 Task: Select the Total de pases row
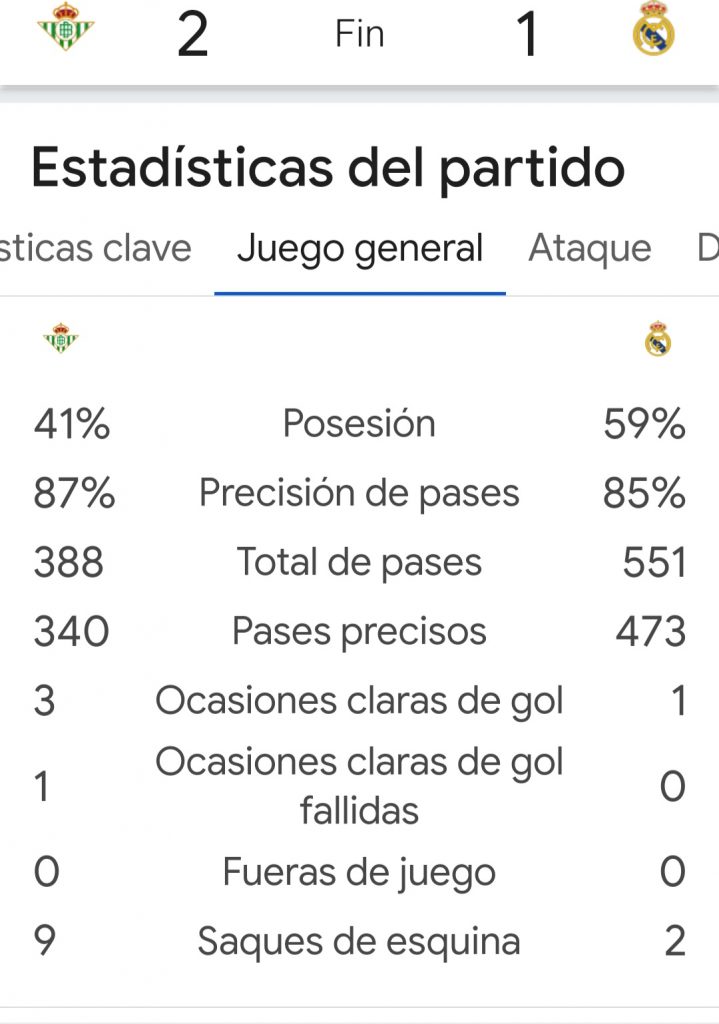pos(359,562)
